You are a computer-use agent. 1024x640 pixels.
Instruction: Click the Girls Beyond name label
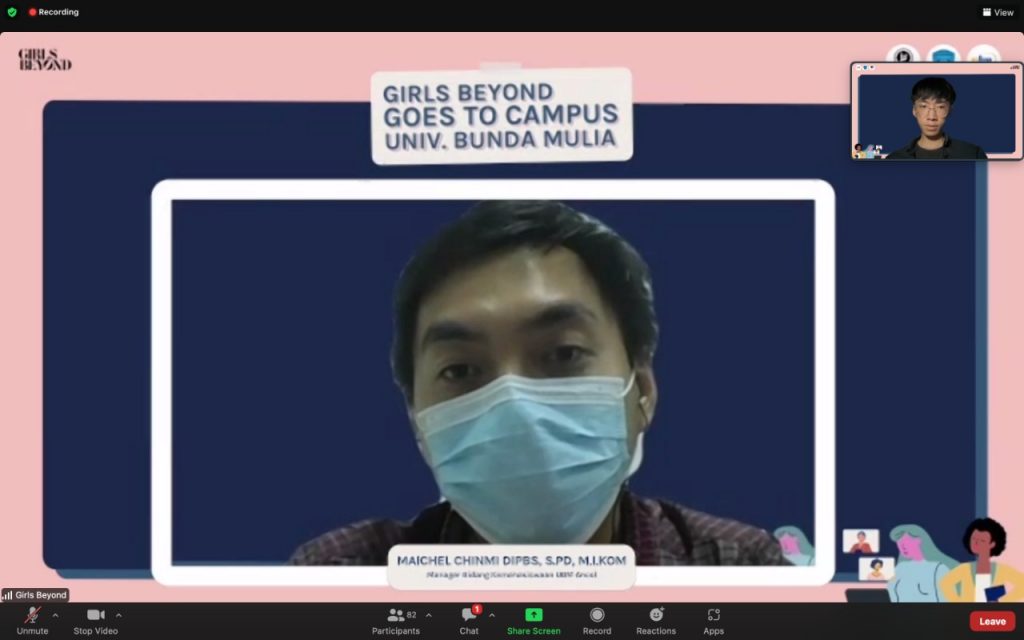tap(40, 595)
